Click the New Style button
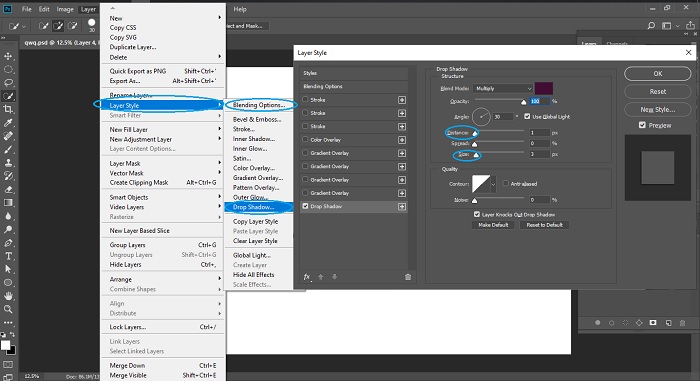Viewport: 700px width, 381px height. [x=658, y=109]
